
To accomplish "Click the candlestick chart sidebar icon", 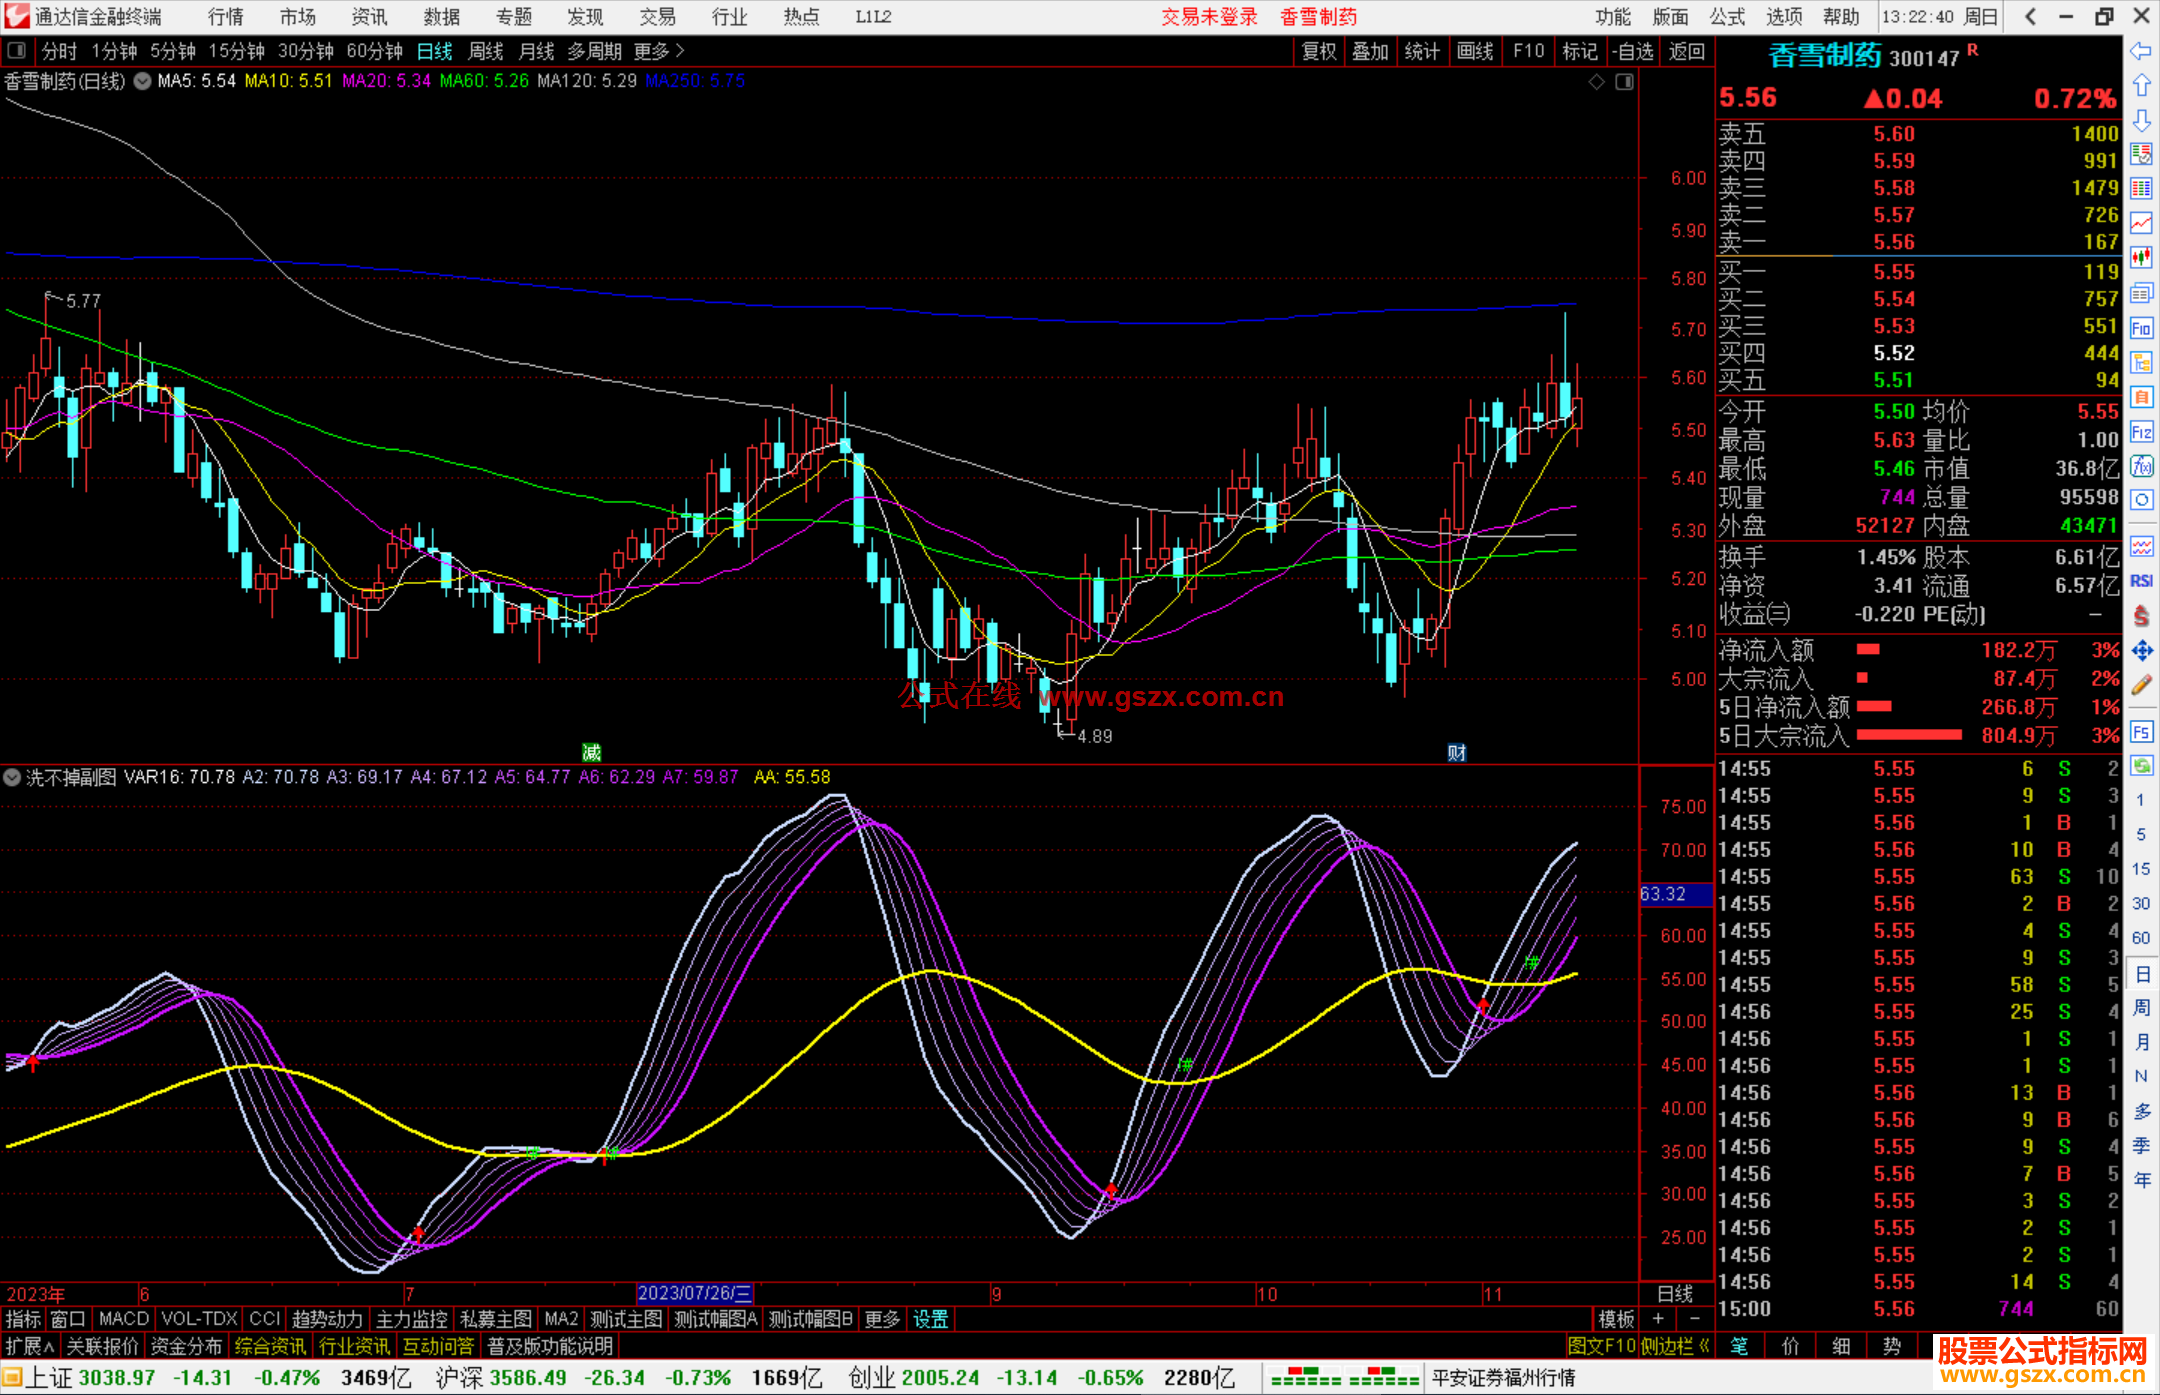I will (2141, 258).
